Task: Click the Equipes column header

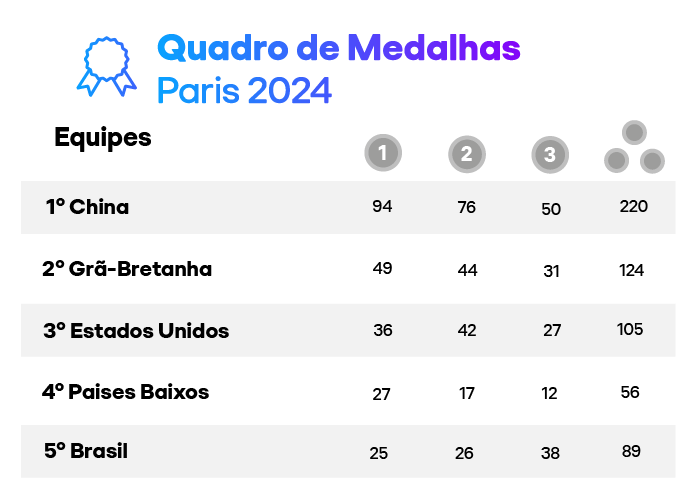Action: [x=103, y=137]
